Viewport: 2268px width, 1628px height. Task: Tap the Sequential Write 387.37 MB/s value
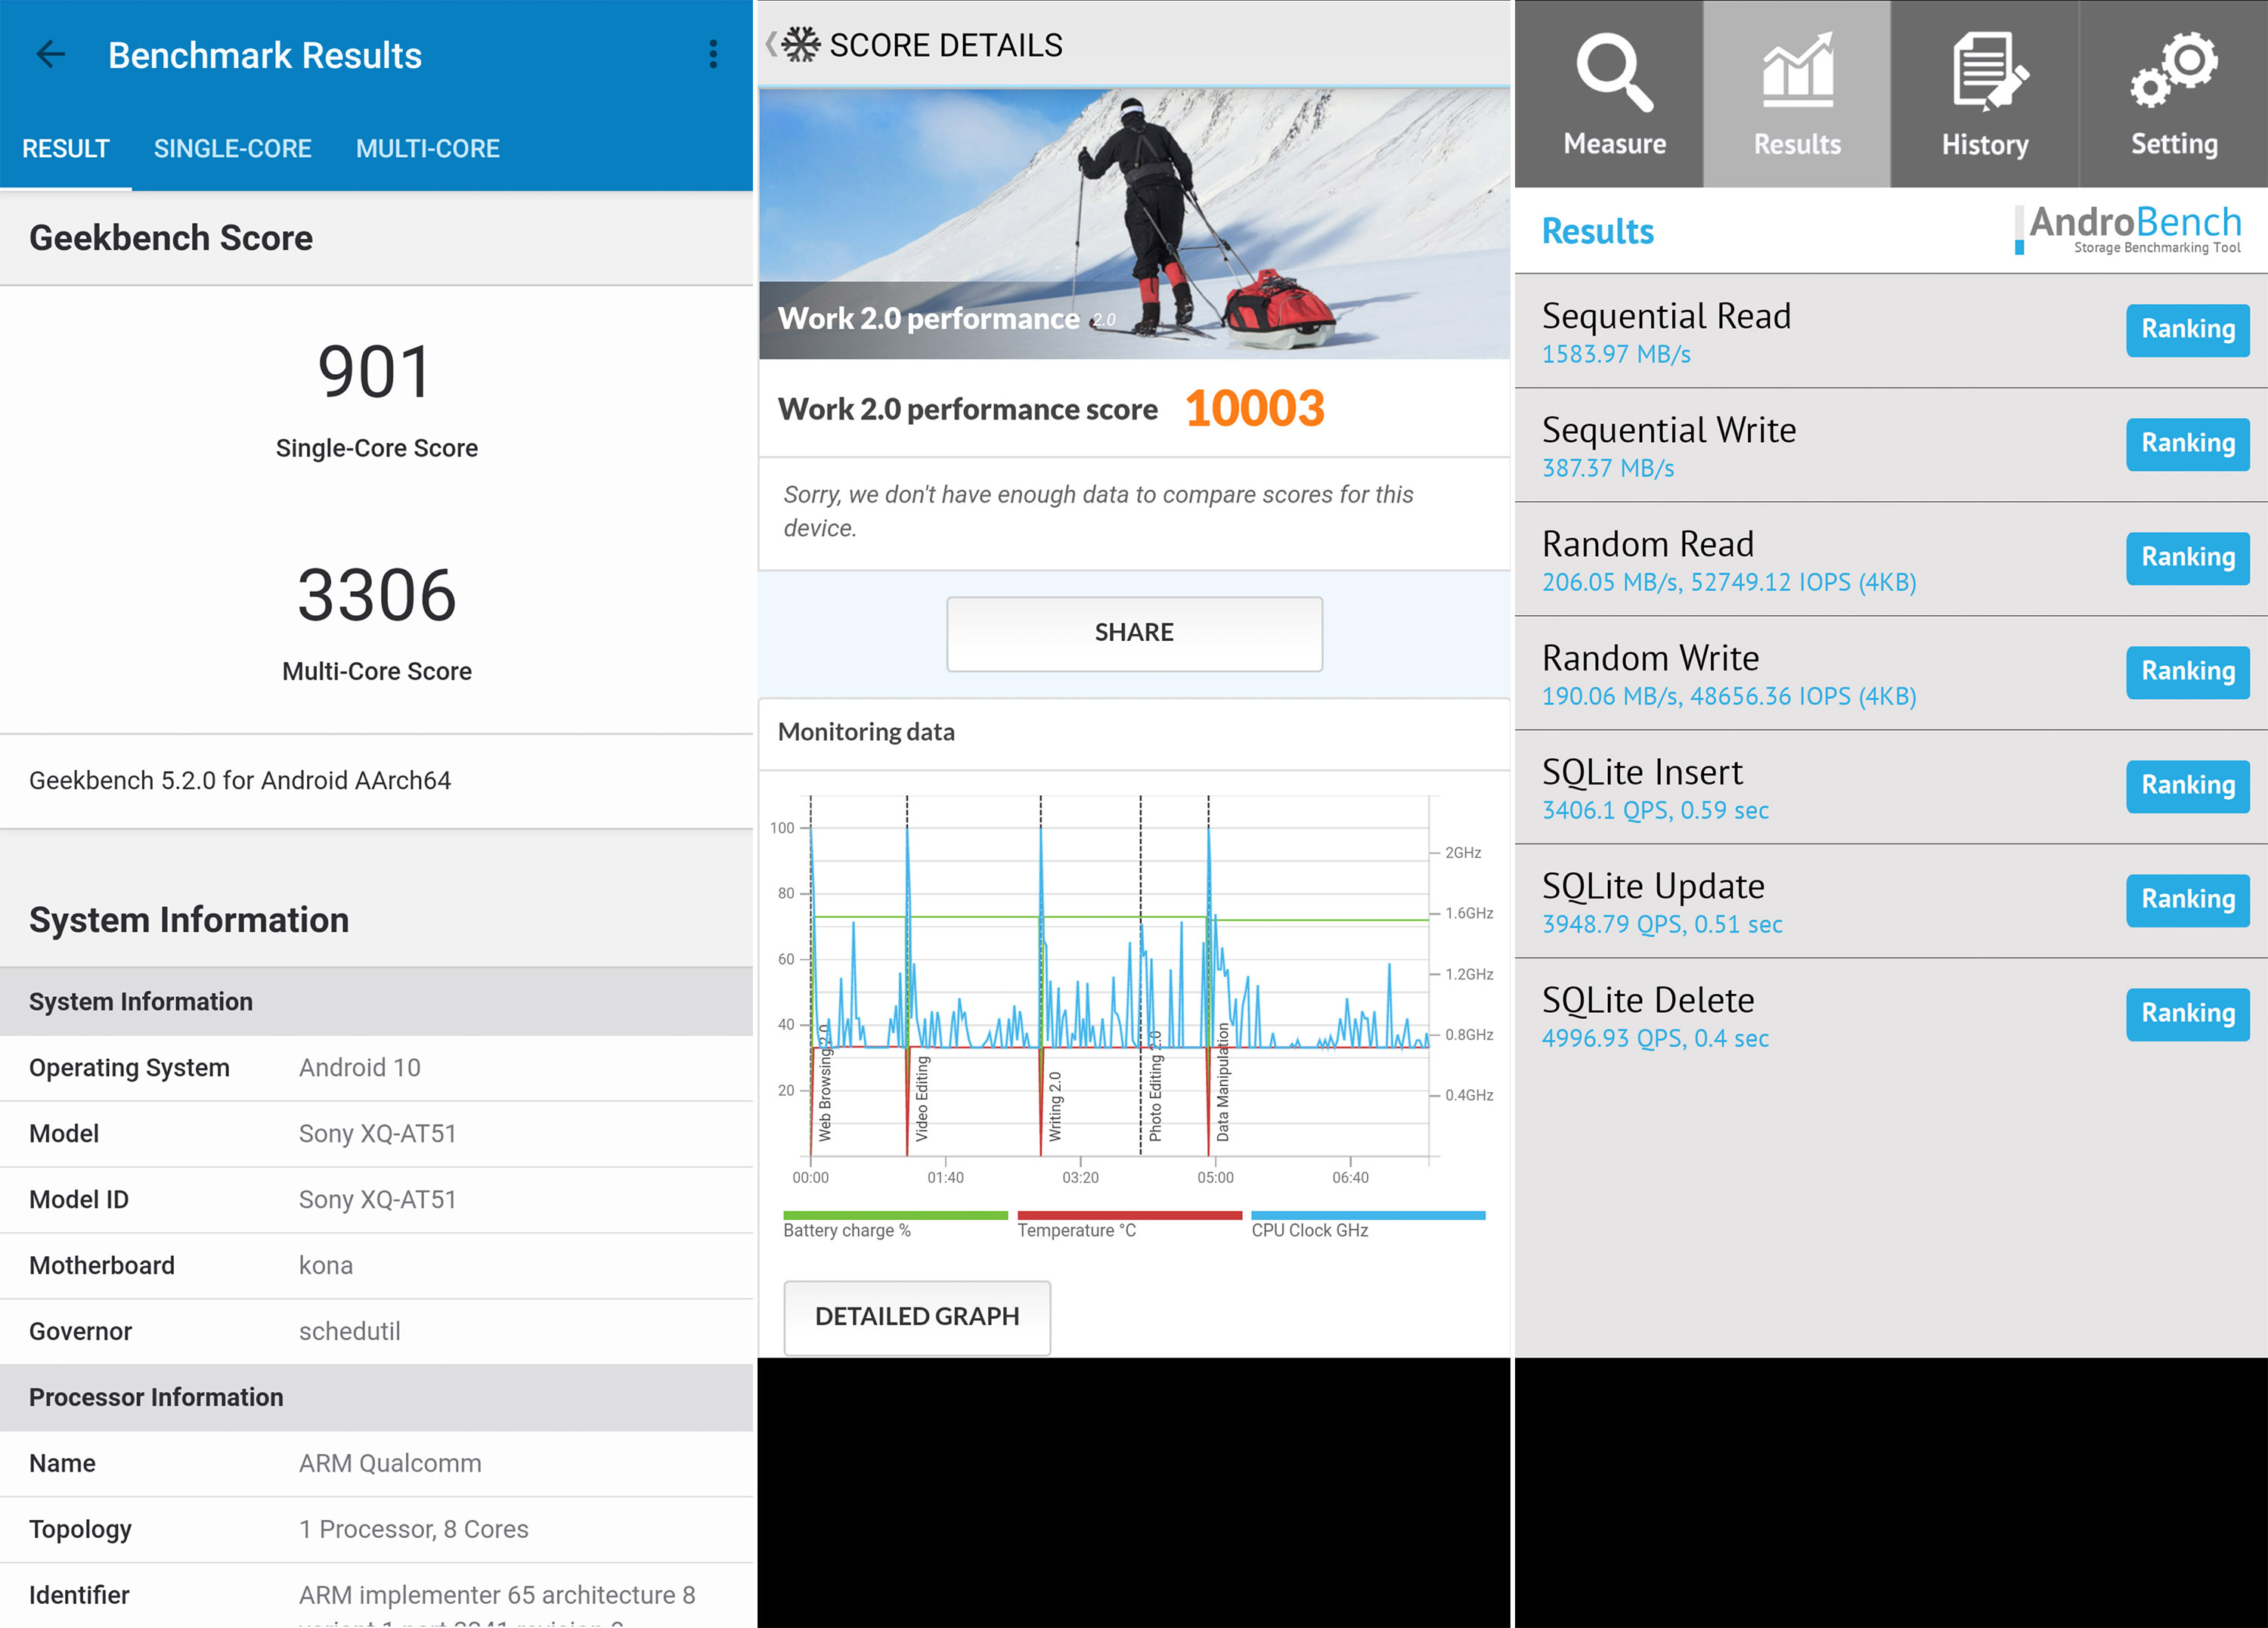(x=1608, y=468)
